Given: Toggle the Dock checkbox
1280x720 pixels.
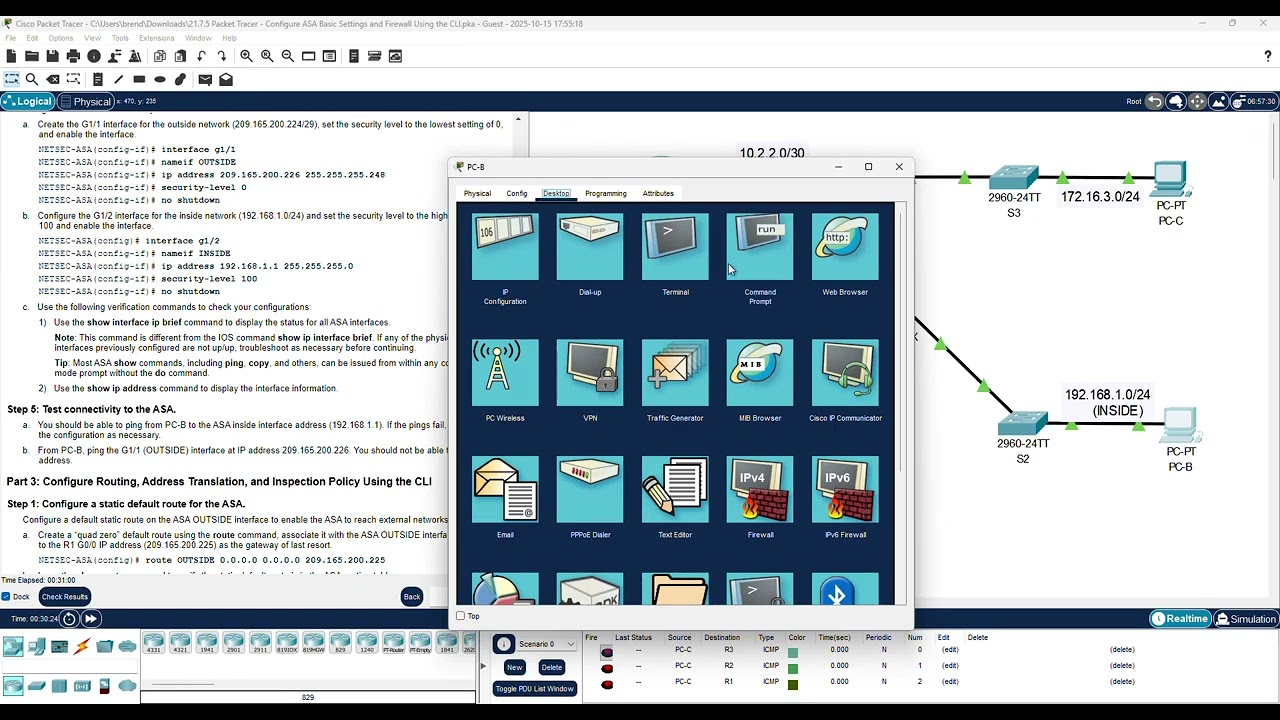Looking at the screenshot, I should 6,597.
